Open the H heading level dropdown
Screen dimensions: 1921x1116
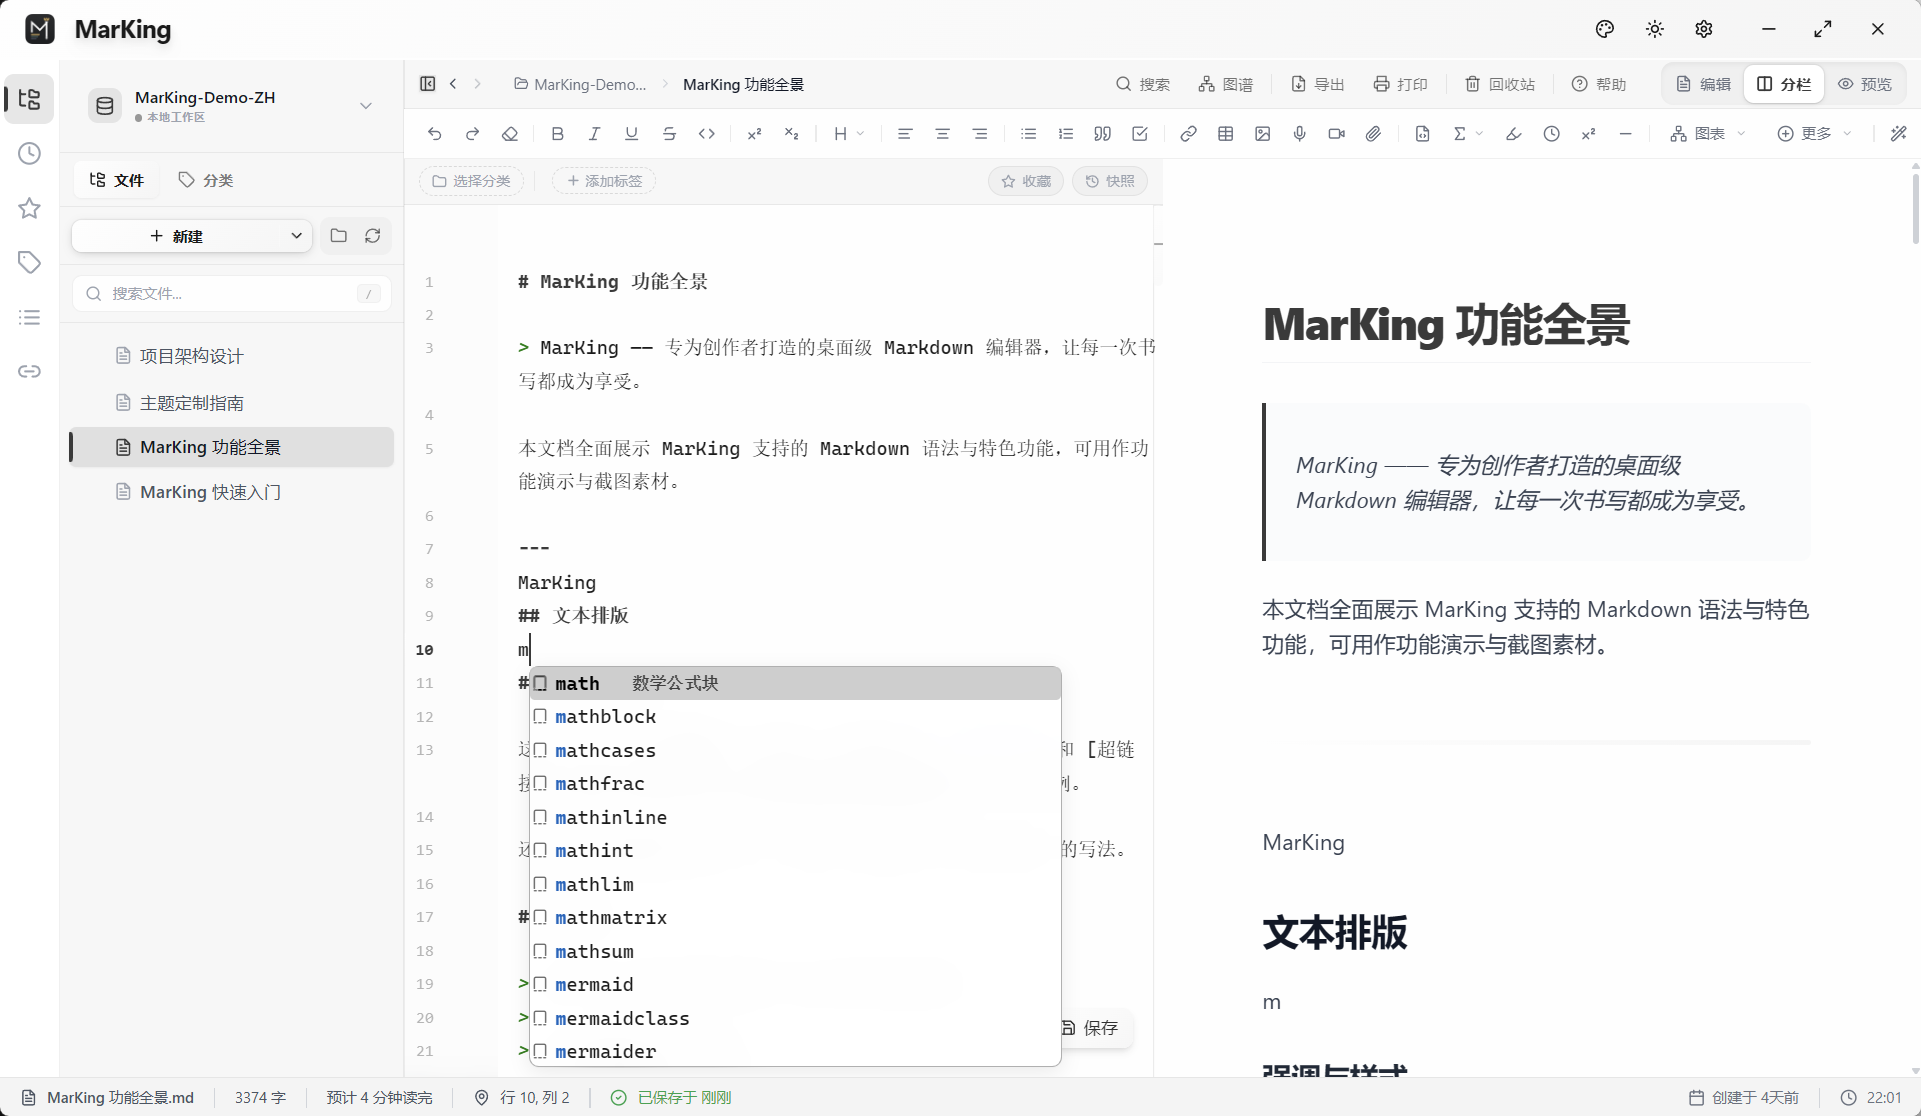tap(849, 134)
